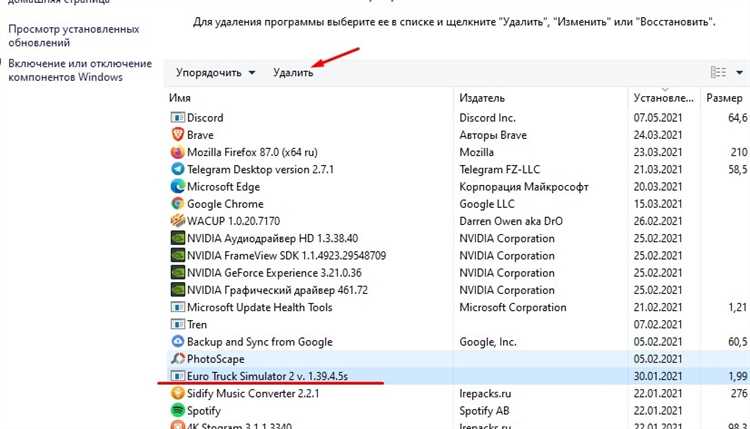Select the Microsoft Edge program name
The image size is (750, 429).
coord(223,187)
